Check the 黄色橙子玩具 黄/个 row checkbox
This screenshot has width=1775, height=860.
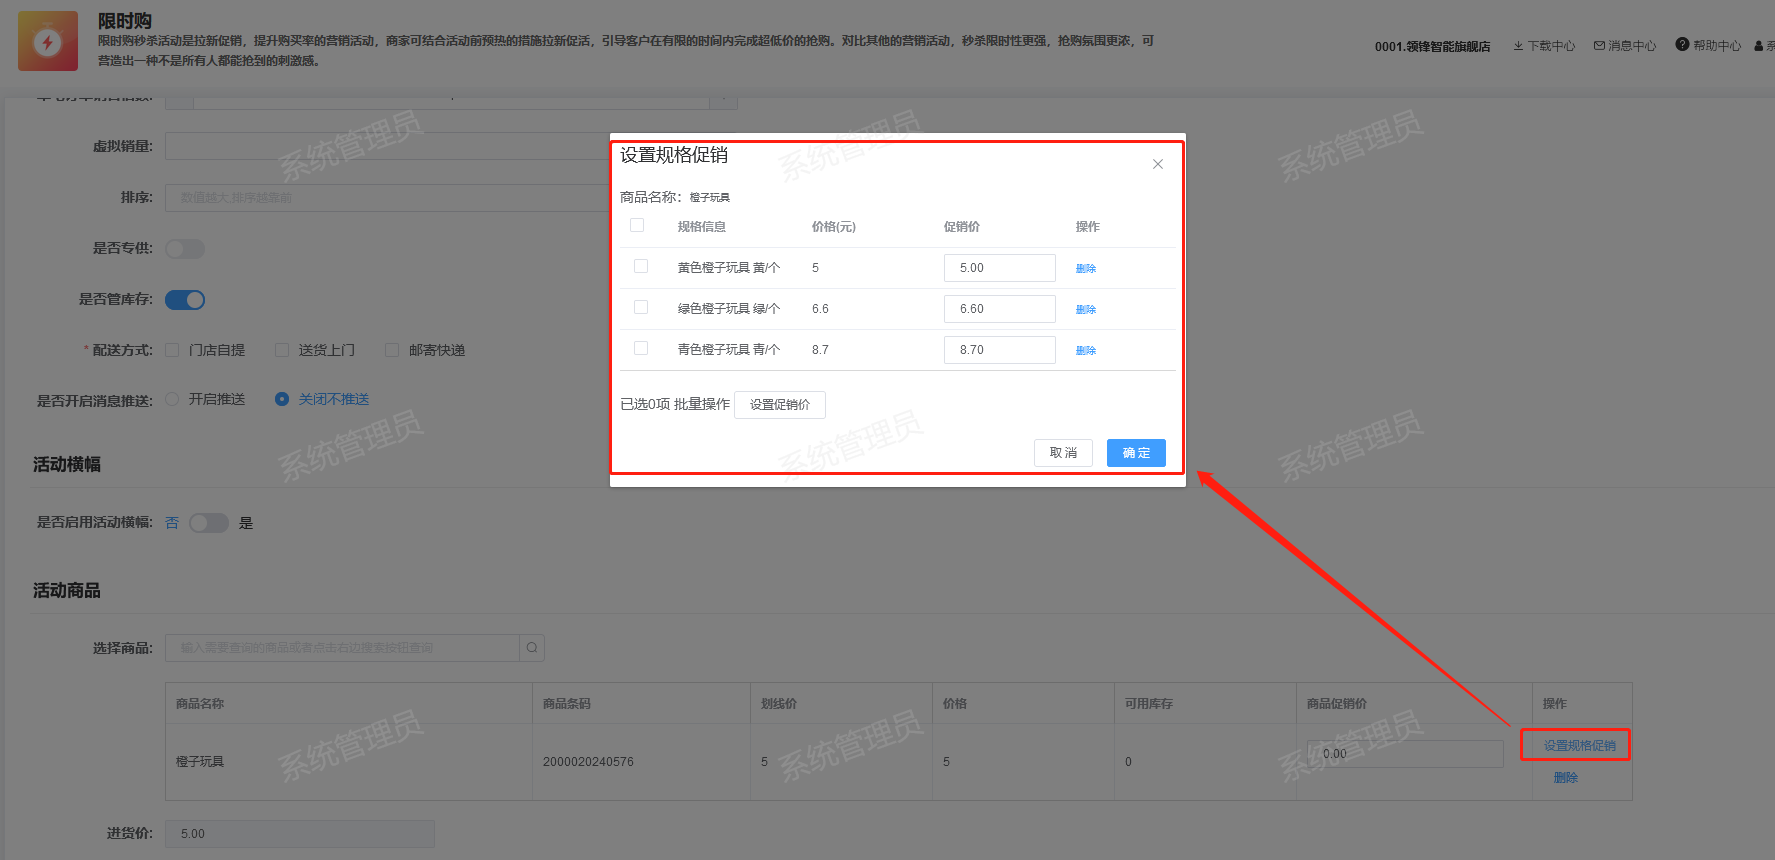pyautogui.click(x=641, y=267)
